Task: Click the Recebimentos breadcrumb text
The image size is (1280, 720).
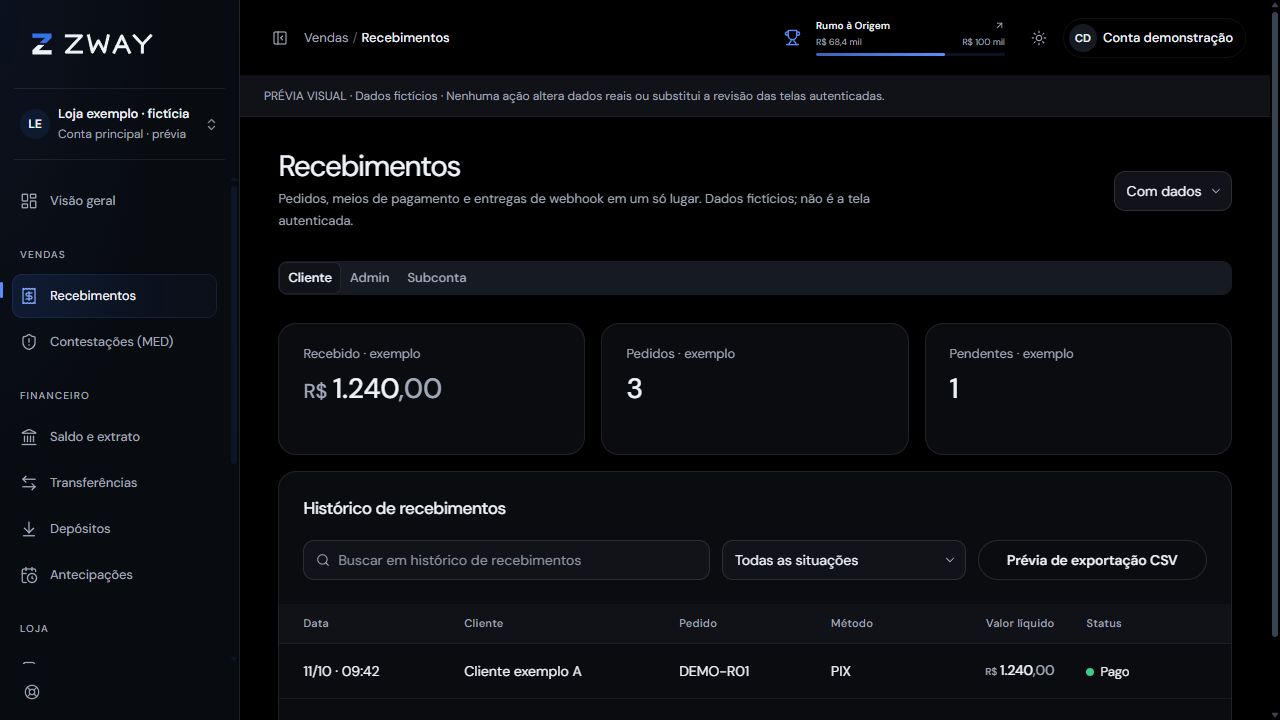Action: (405, 38)
